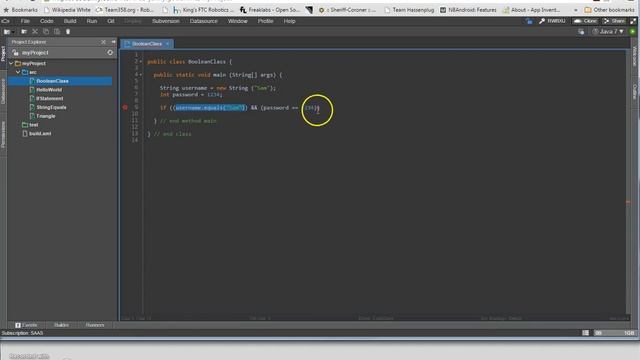
Task: Open the Help menu
Action: pos(289,21)
